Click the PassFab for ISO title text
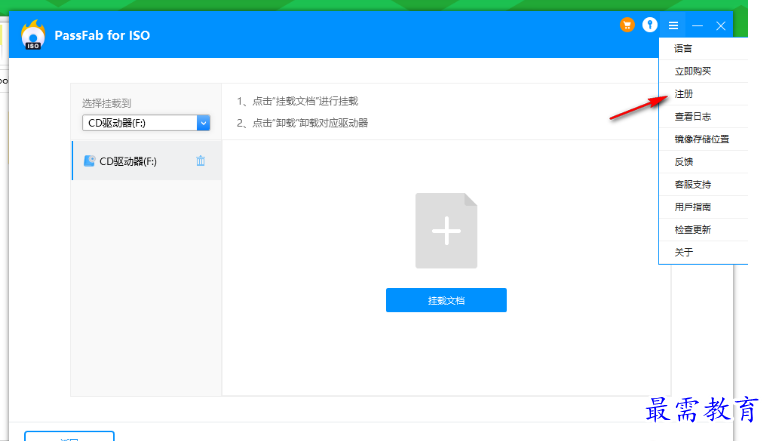The height and width of the screenshot is (441, 767). click(x=102, y=35)
